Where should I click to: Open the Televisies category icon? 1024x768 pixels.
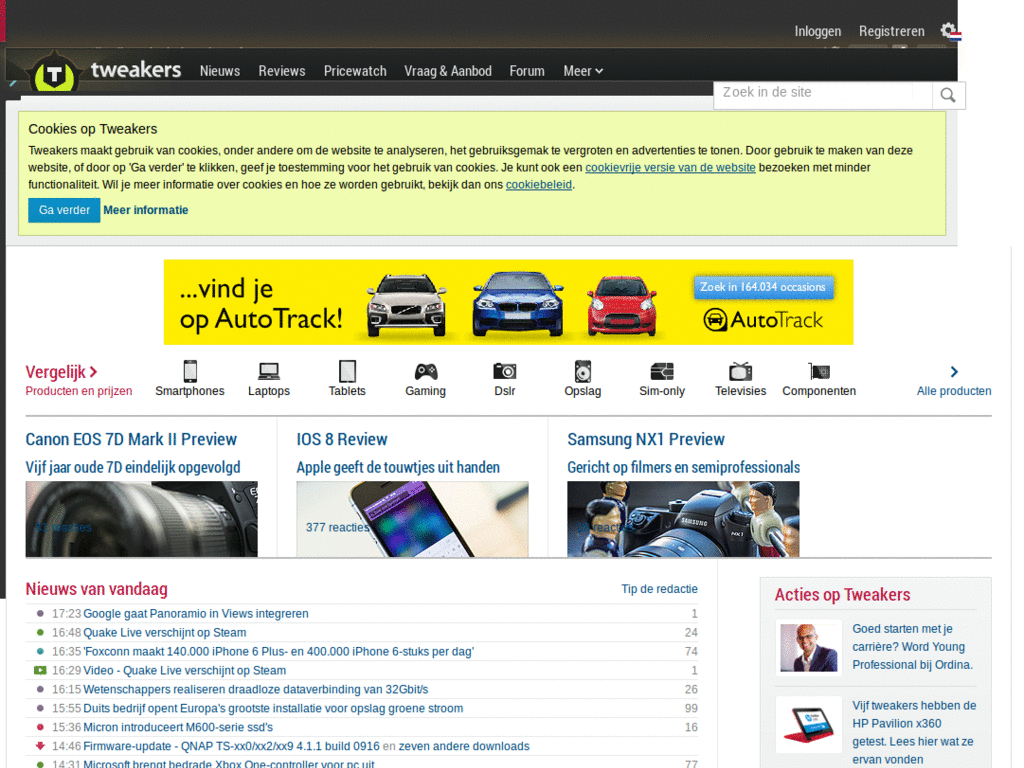(740, 373)
